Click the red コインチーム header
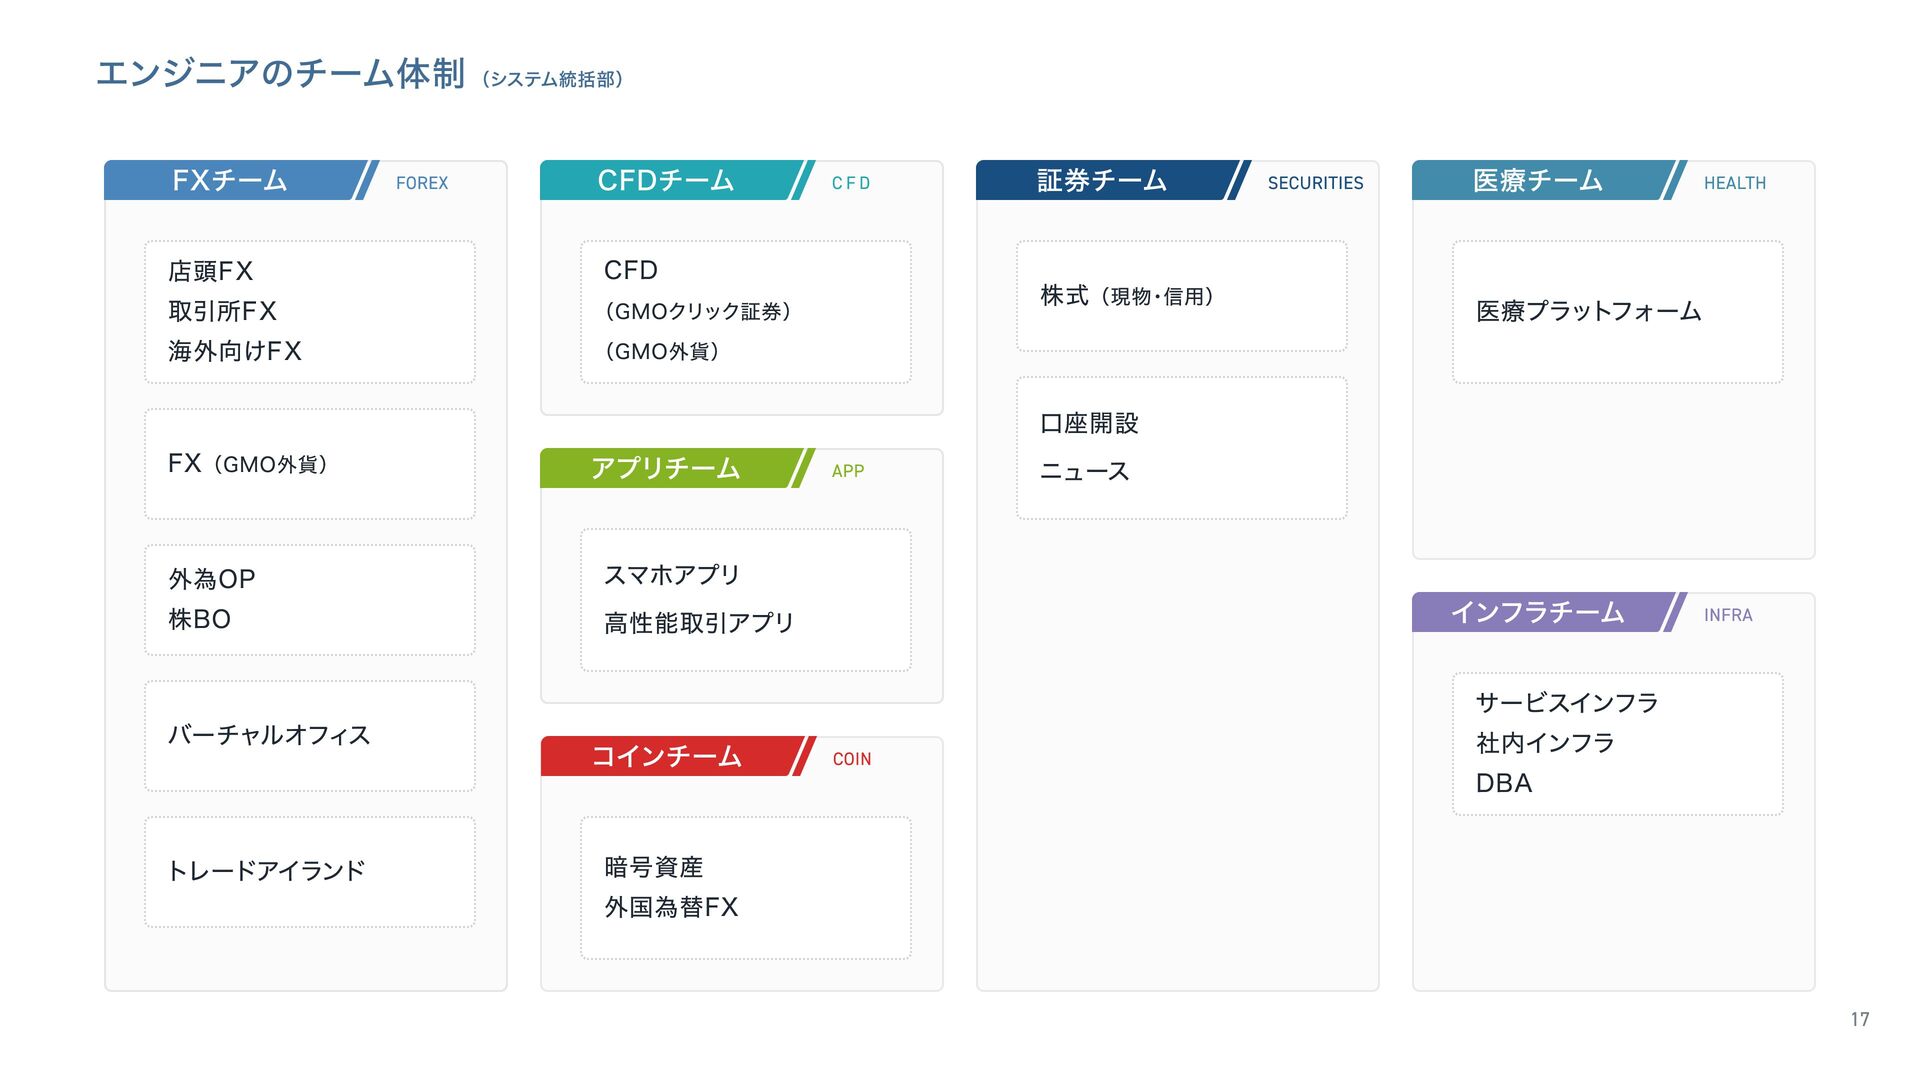 point(666,757)
